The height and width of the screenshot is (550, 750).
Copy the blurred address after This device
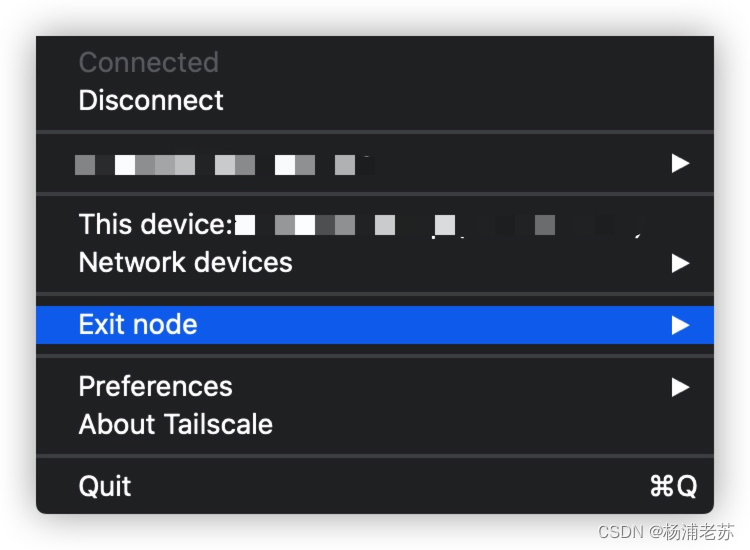[438, 224]
